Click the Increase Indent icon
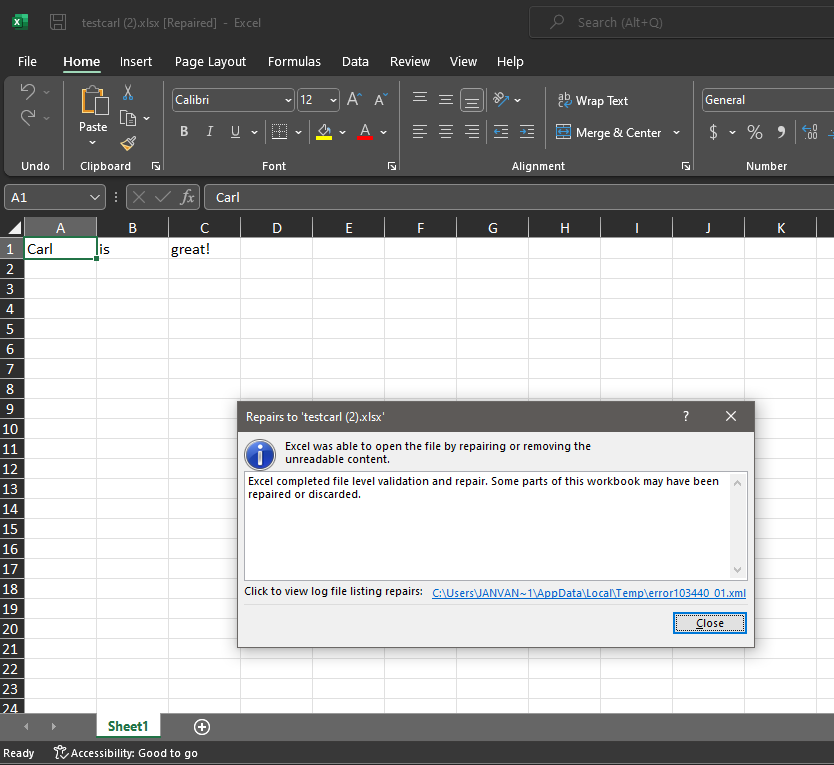This screenshot has width=834, height=765. tap(527, 131)
